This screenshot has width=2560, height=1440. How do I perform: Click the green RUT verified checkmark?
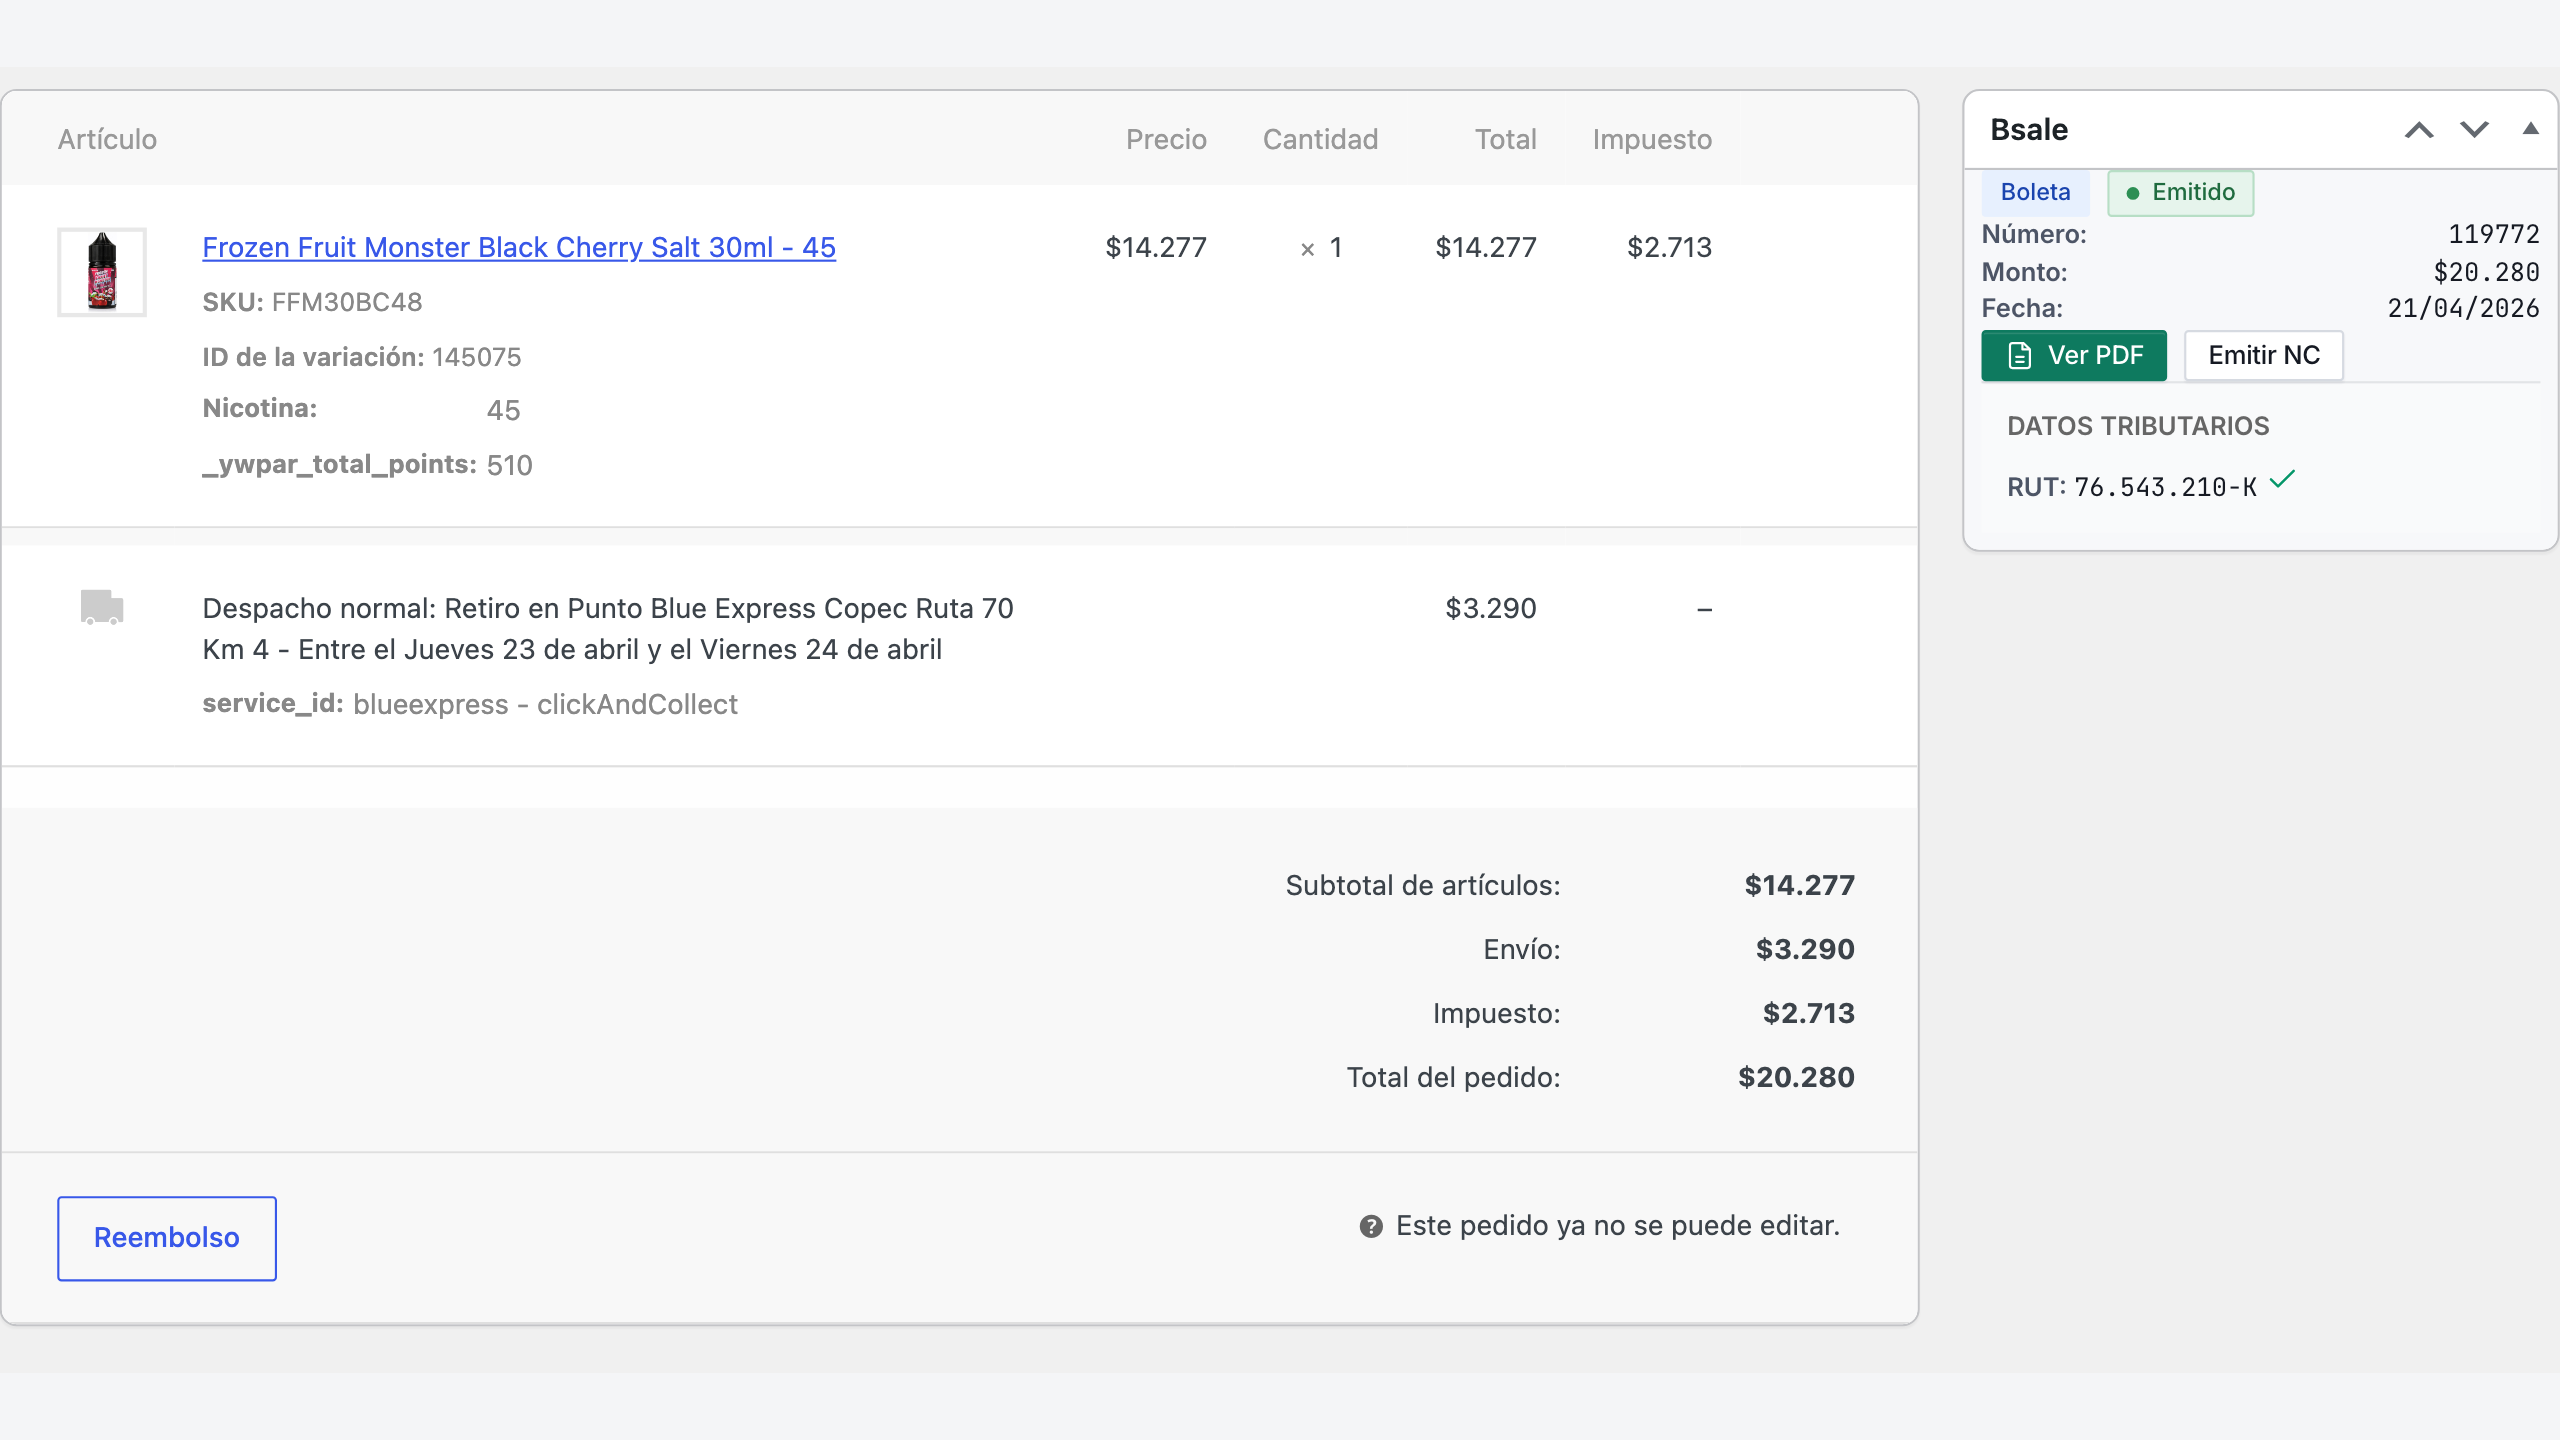(2283, 479)
